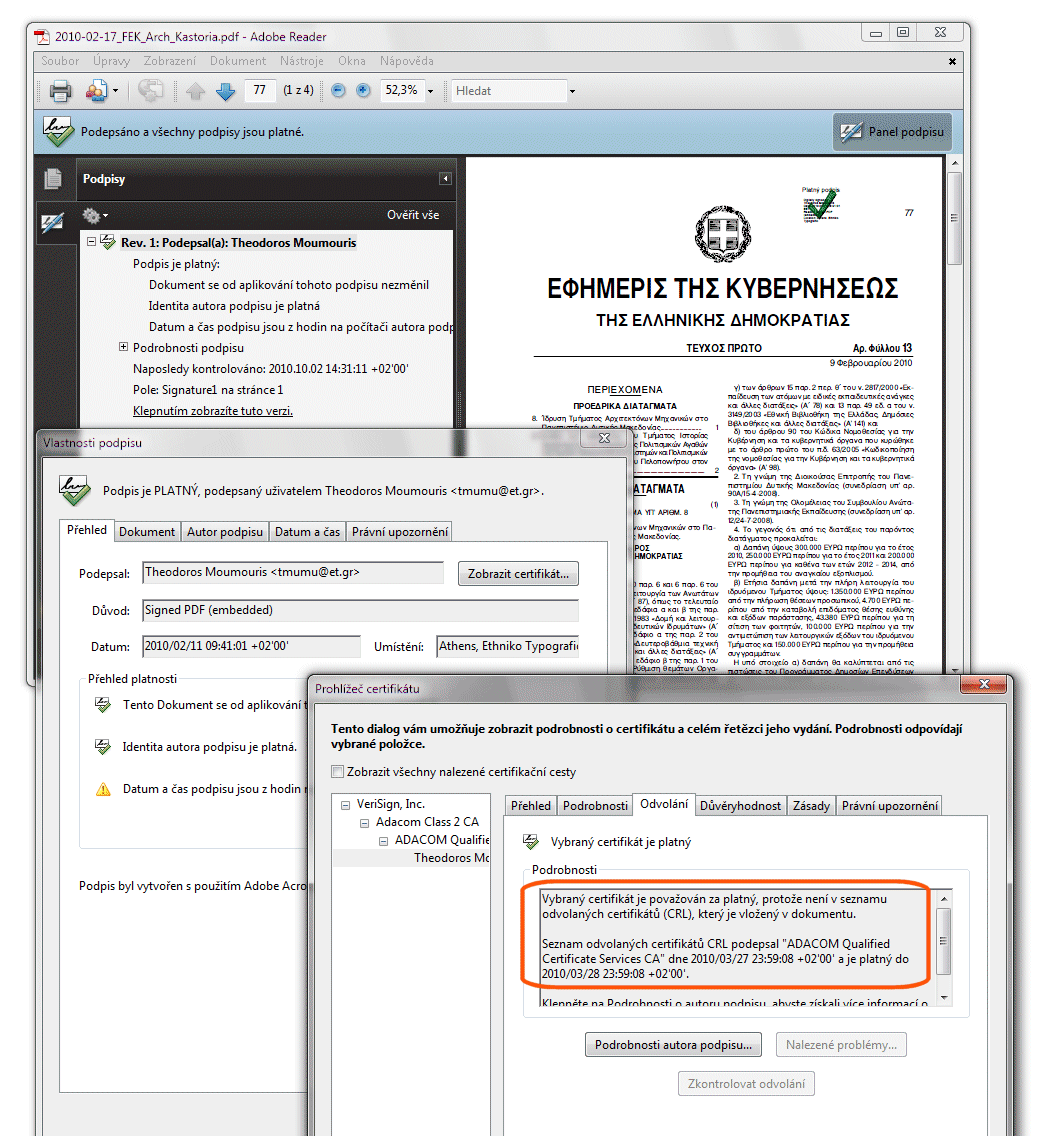Screen dimensions: 1050x1136
Task: Click the signed pen icon in the blue status bar
Action: tap(58, 132)
